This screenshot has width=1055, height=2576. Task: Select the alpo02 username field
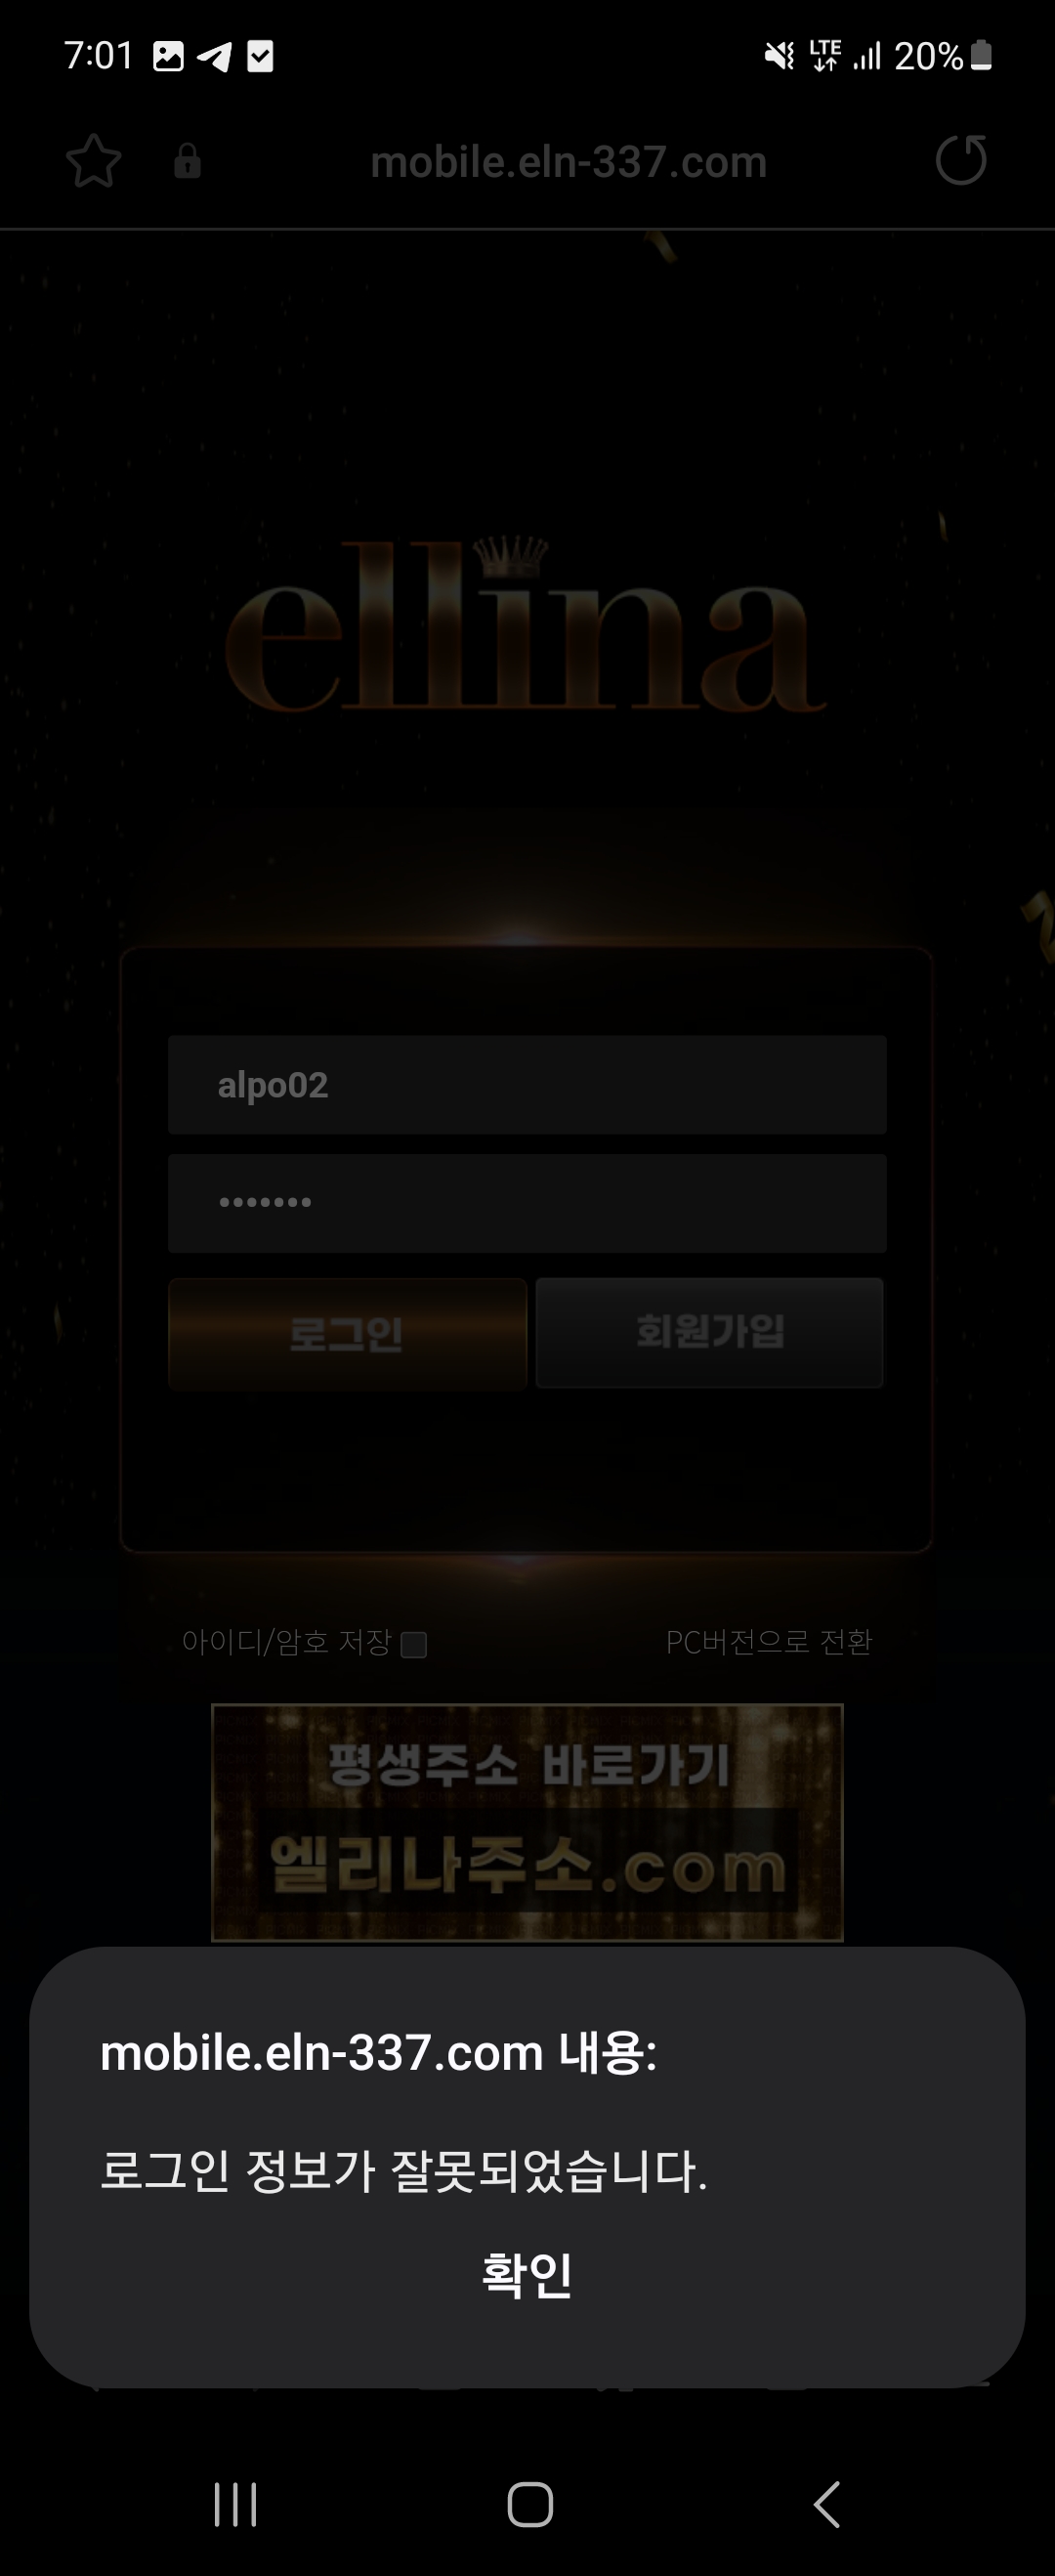pyautogui.click(x=527, y=1085)
